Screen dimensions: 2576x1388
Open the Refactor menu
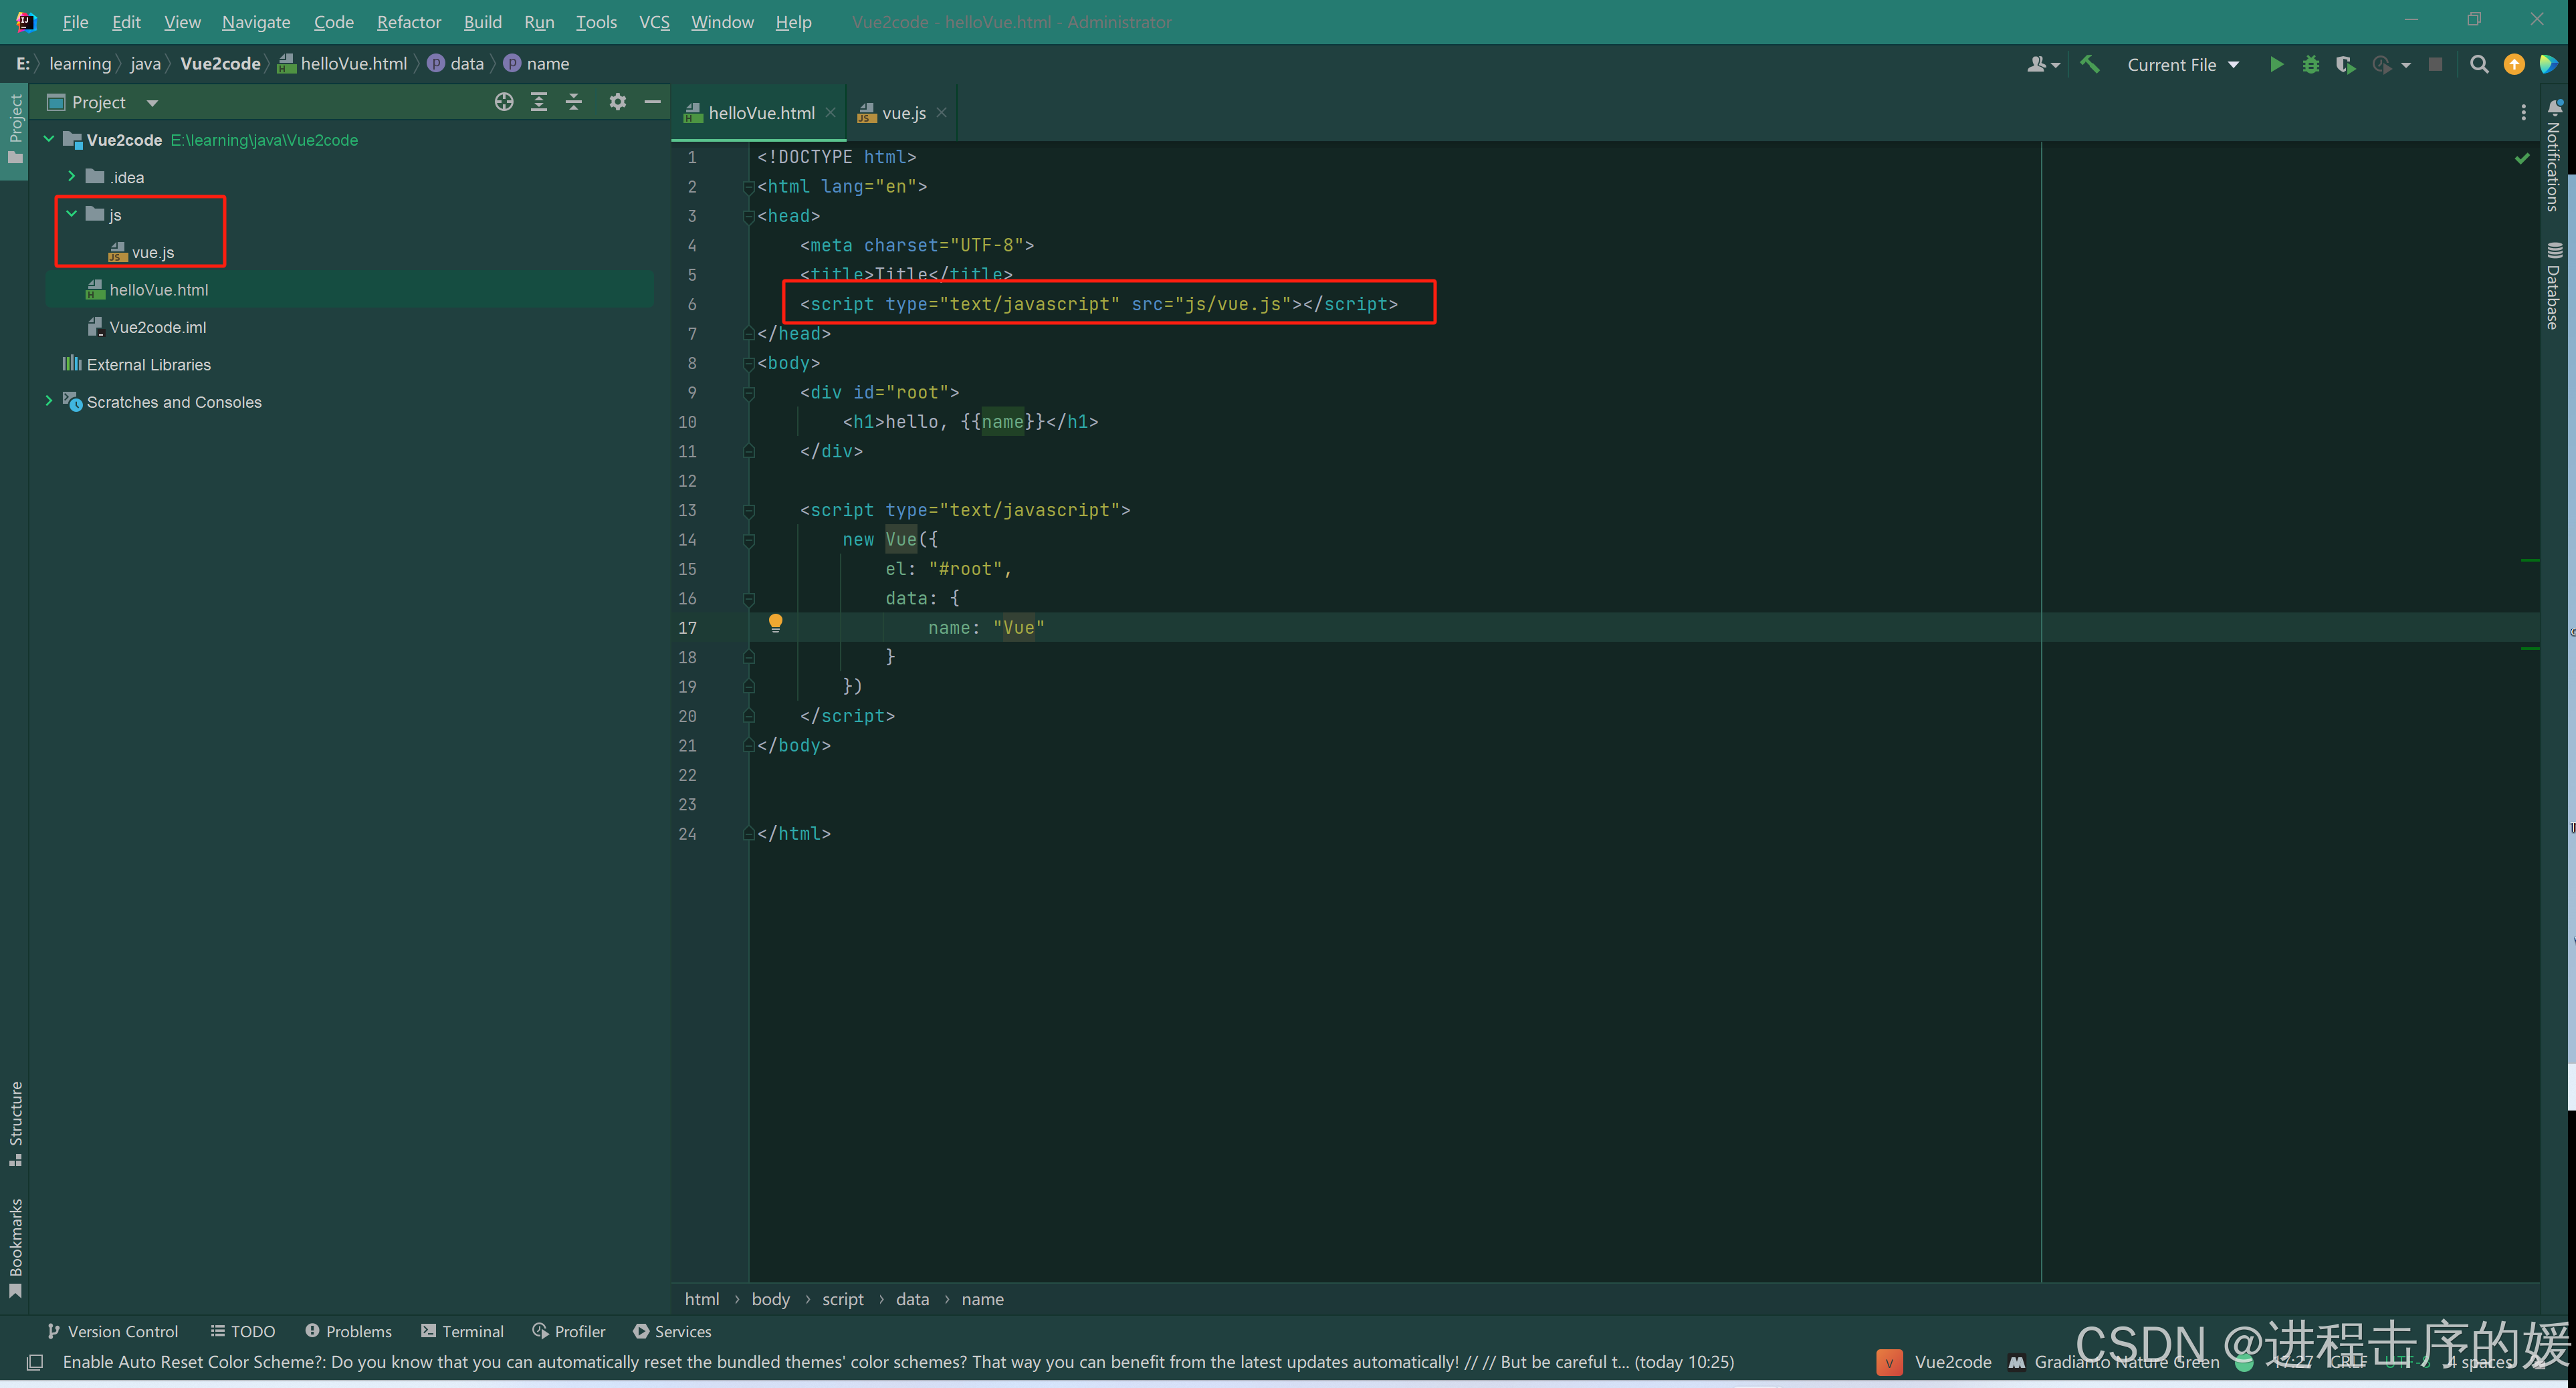pyautogui.click(x=408, y=22)
